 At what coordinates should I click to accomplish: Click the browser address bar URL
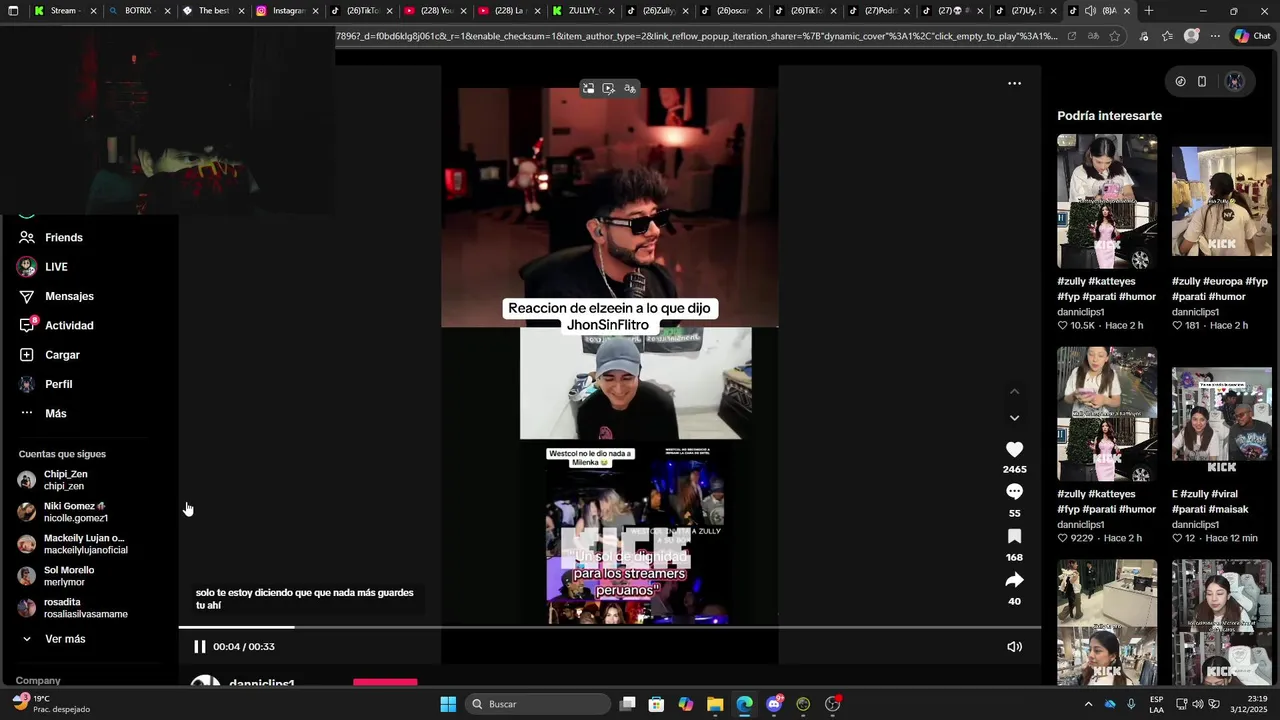(x=697, y=36)
